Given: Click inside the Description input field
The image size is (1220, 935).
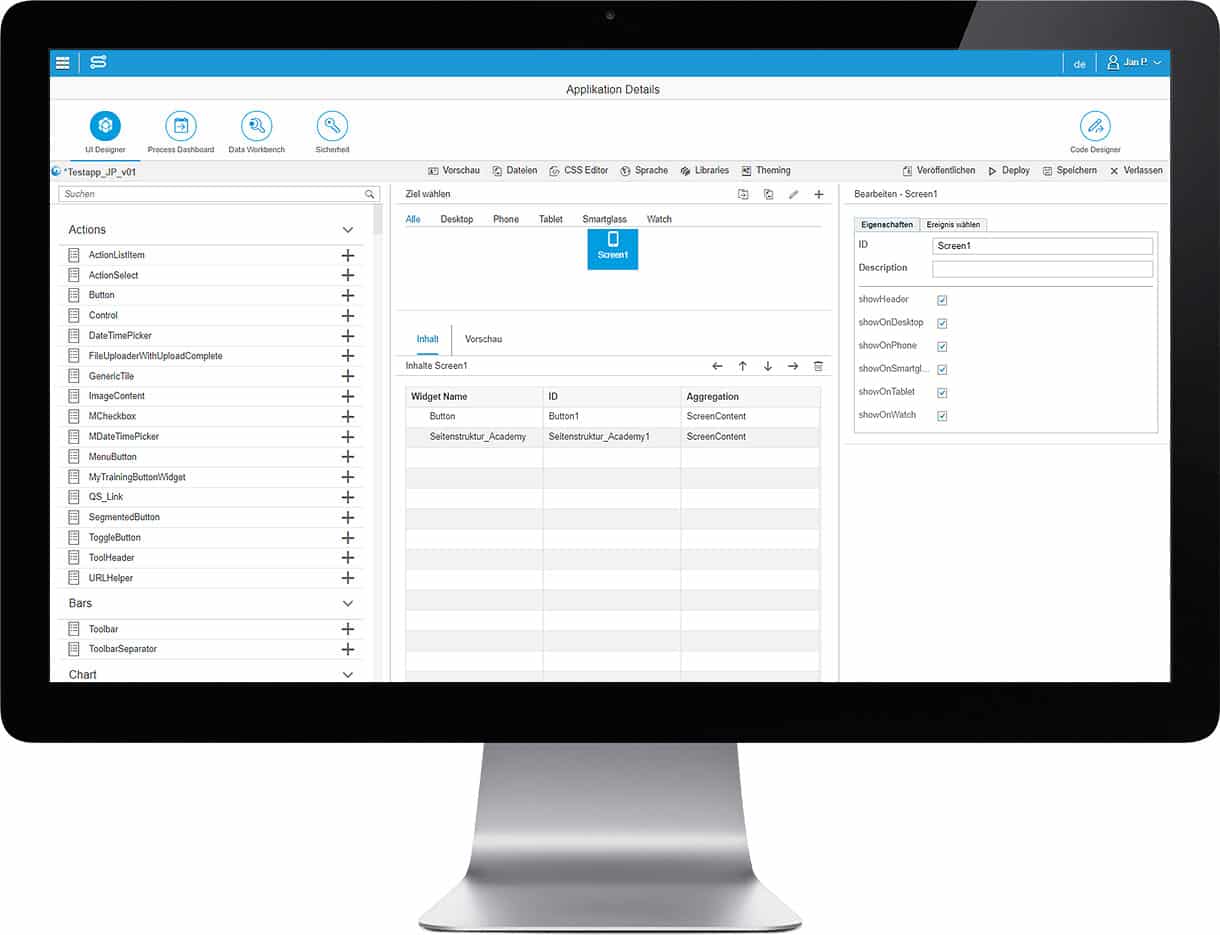Looking at the screenshot, I should tap(1042, 268).
